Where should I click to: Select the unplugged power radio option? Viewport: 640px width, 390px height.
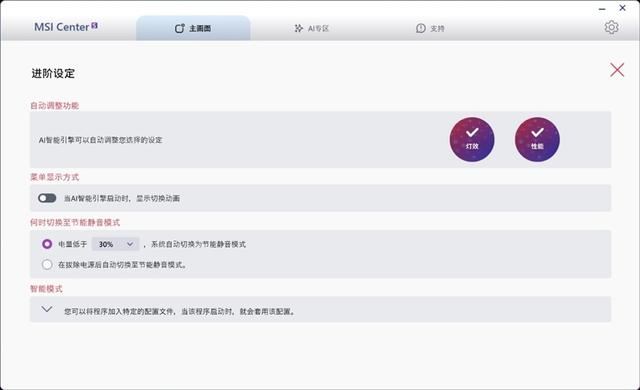(x=47, y=264)
